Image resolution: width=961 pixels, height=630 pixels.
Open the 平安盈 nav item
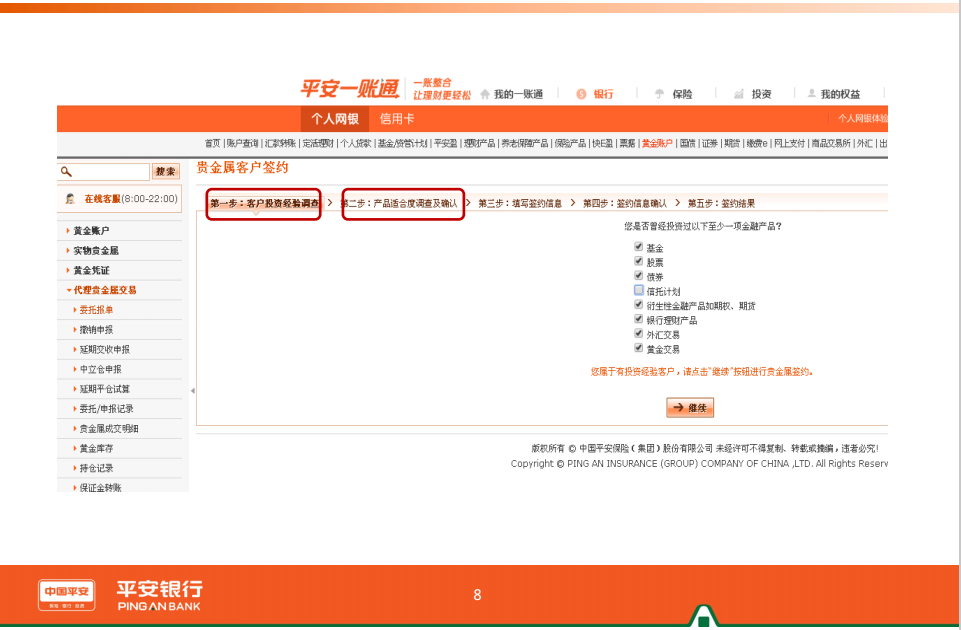point(446,143)
